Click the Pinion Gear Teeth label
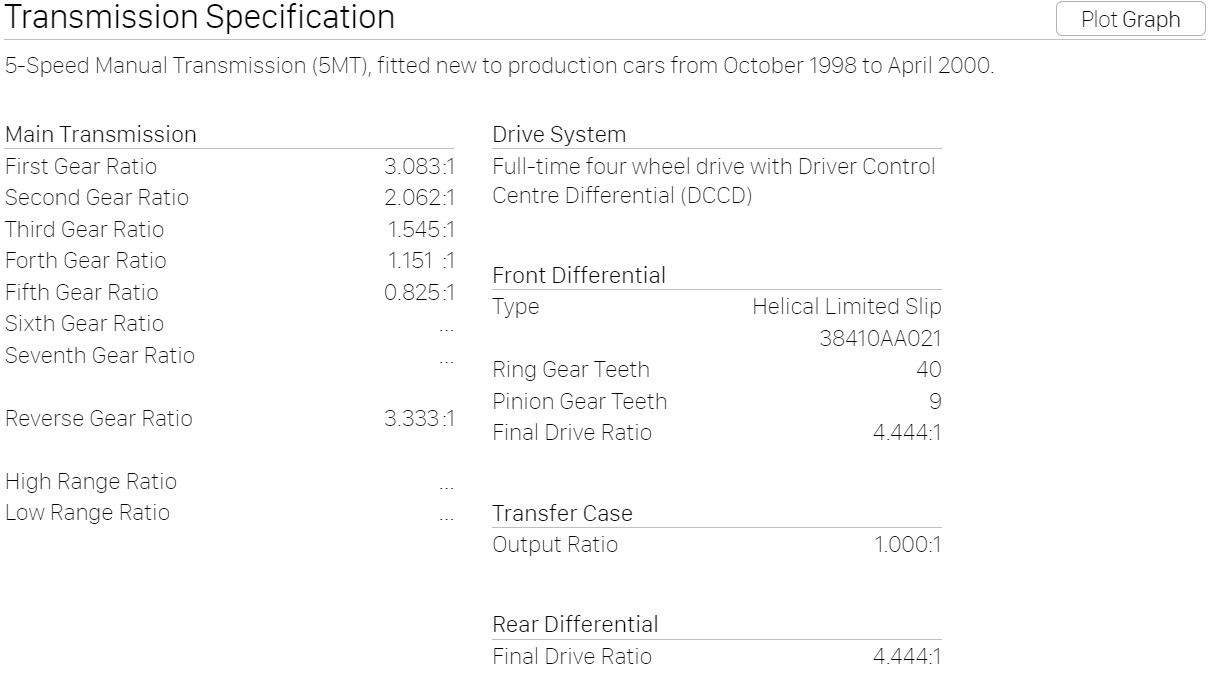1216x687 pixels. (x=579, y=402)
